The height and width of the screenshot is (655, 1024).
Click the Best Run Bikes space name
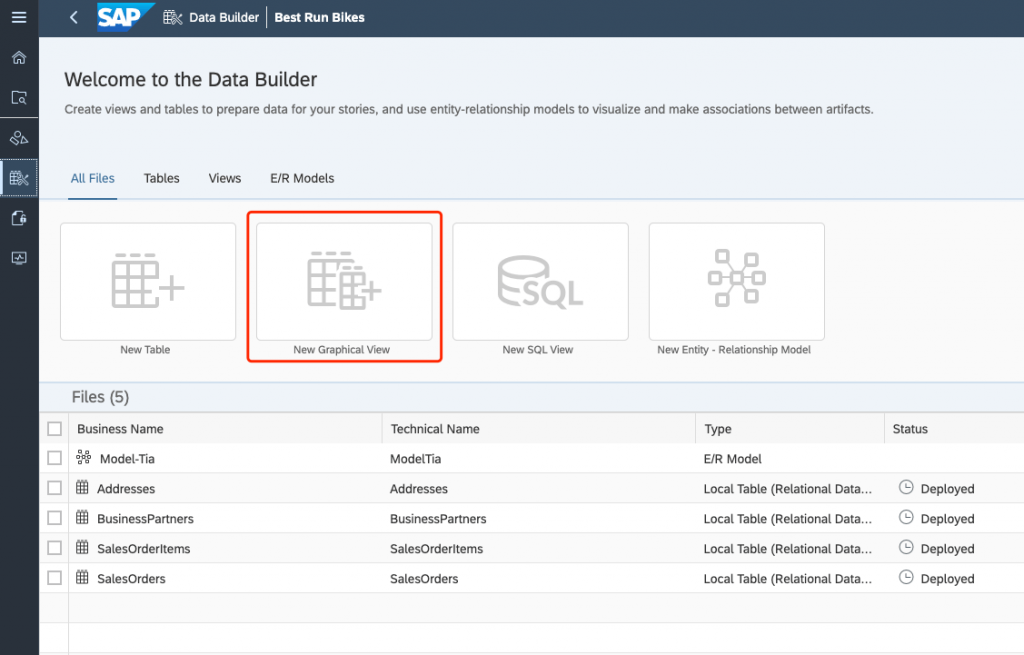click(x=319, y=18)
